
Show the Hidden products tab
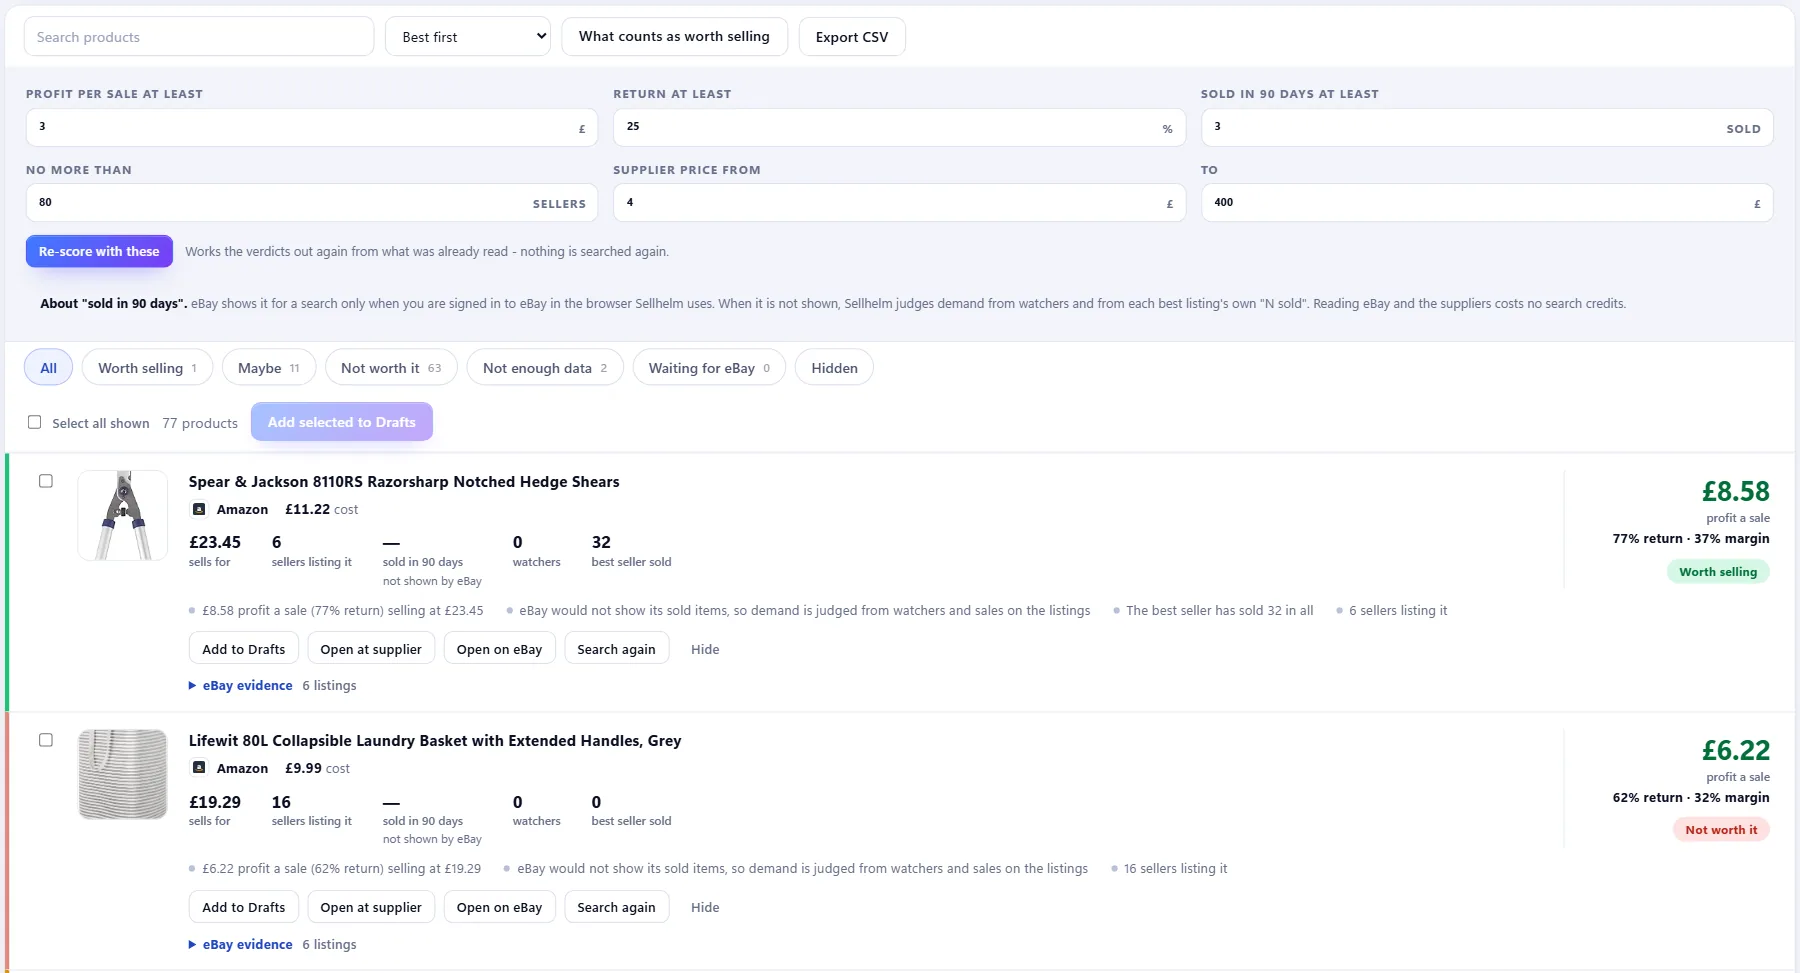pos(834,368)
